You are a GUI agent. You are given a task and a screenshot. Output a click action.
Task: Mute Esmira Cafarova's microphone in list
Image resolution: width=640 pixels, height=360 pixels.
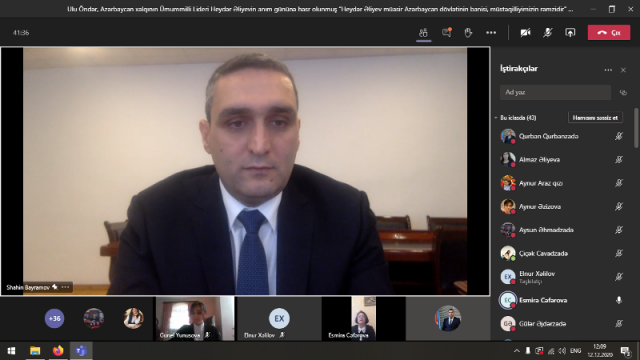click(619, 300)
